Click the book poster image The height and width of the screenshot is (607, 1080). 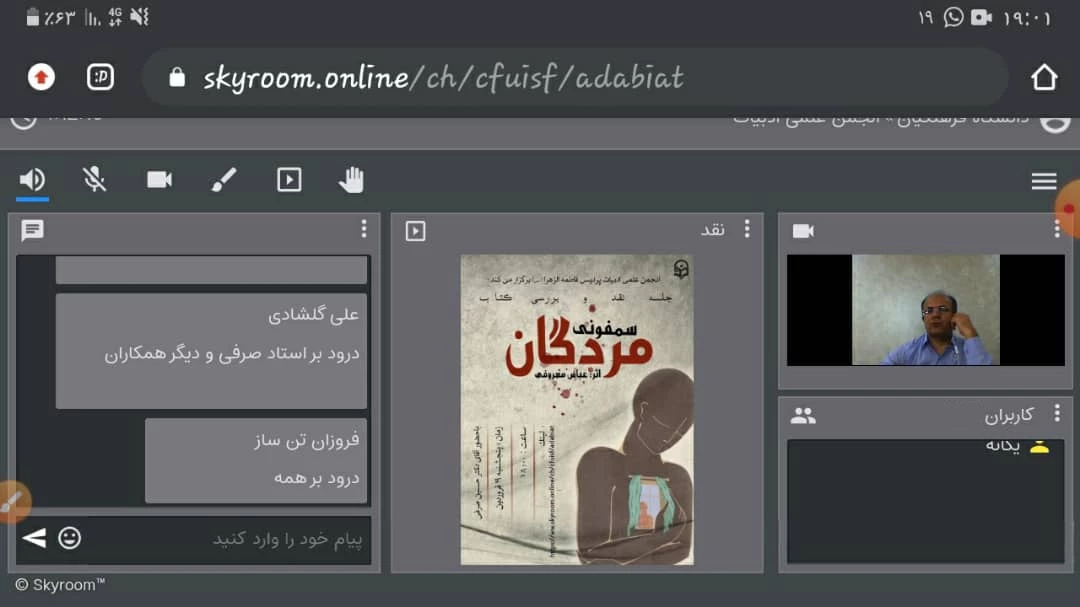pos(577,409)
